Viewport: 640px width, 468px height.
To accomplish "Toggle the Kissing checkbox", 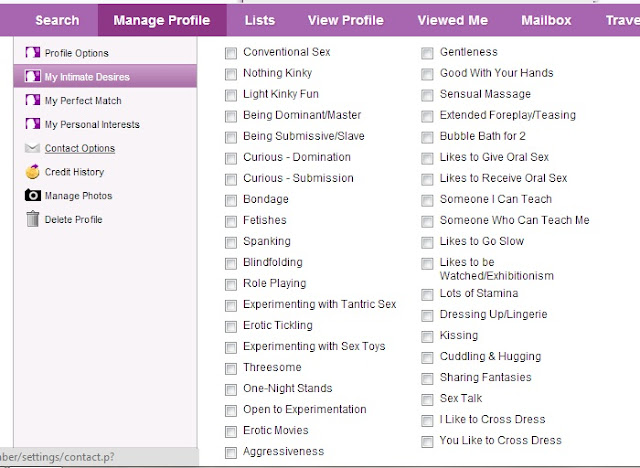I will [x=428, y=336].
